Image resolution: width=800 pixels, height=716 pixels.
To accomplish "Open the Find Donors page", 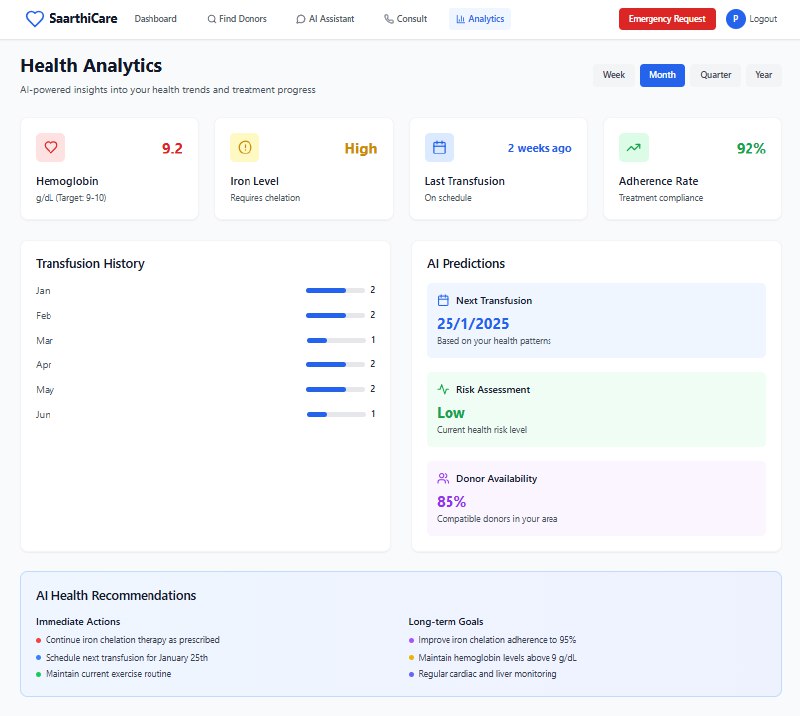I will (237, 19).
